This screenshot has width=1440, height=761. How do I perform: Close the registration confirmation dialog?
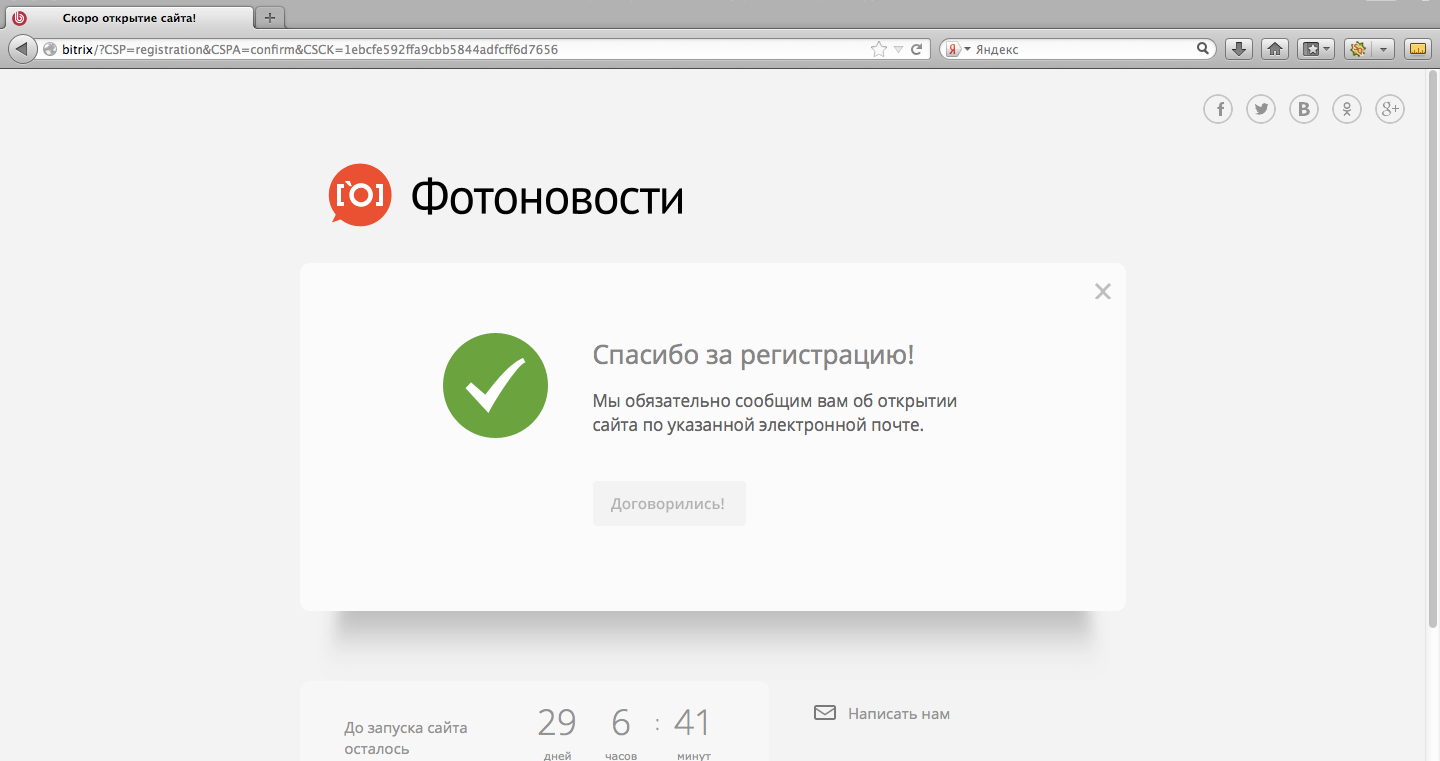[1102, 291]
